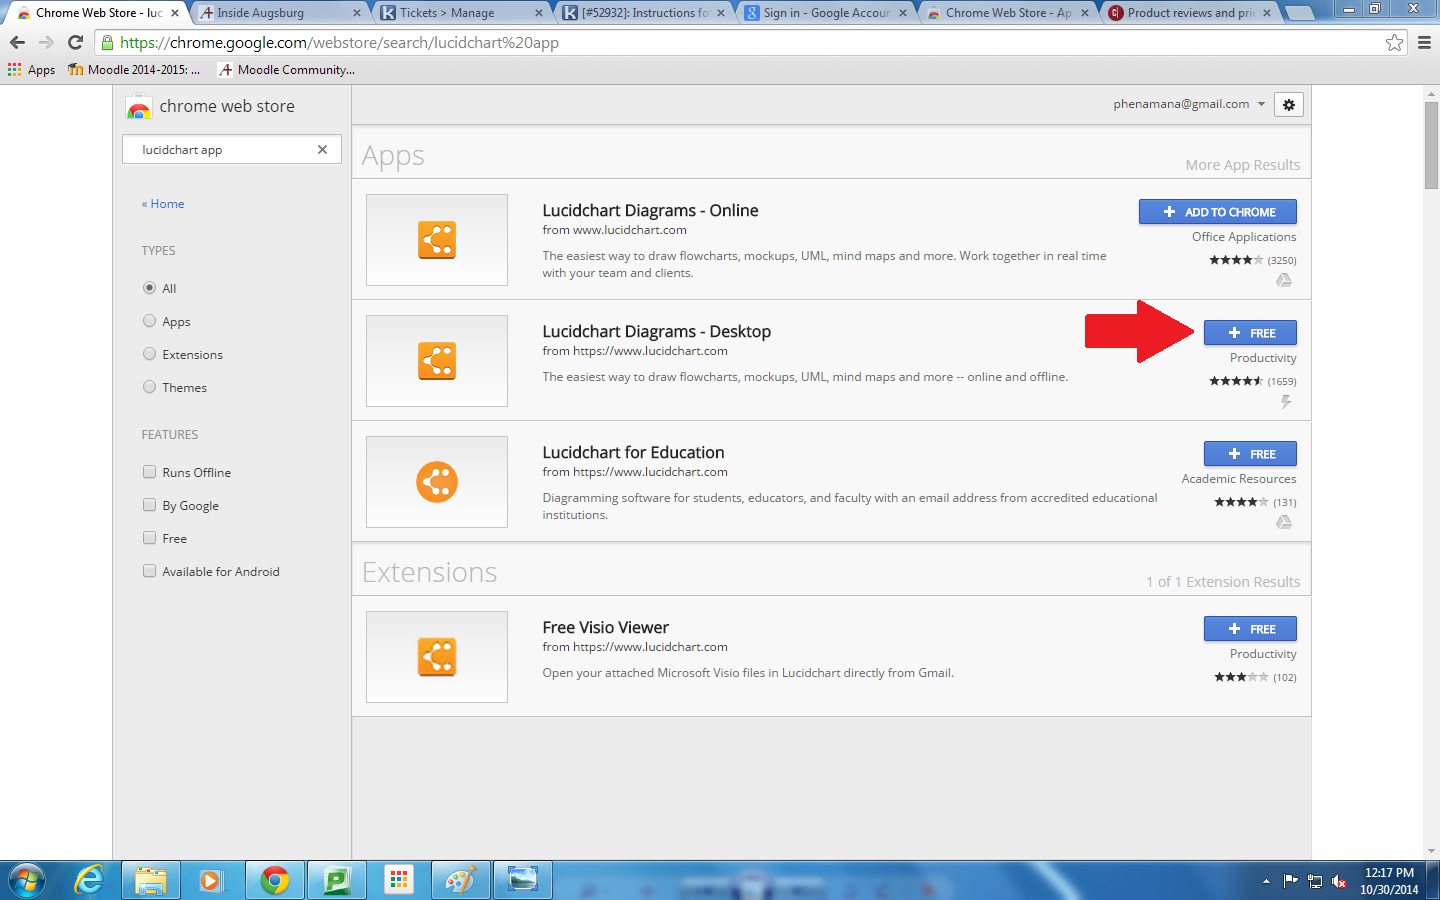
Task: Open Free Visio Viewer extension thumbnail
Action: coord(437,657)
